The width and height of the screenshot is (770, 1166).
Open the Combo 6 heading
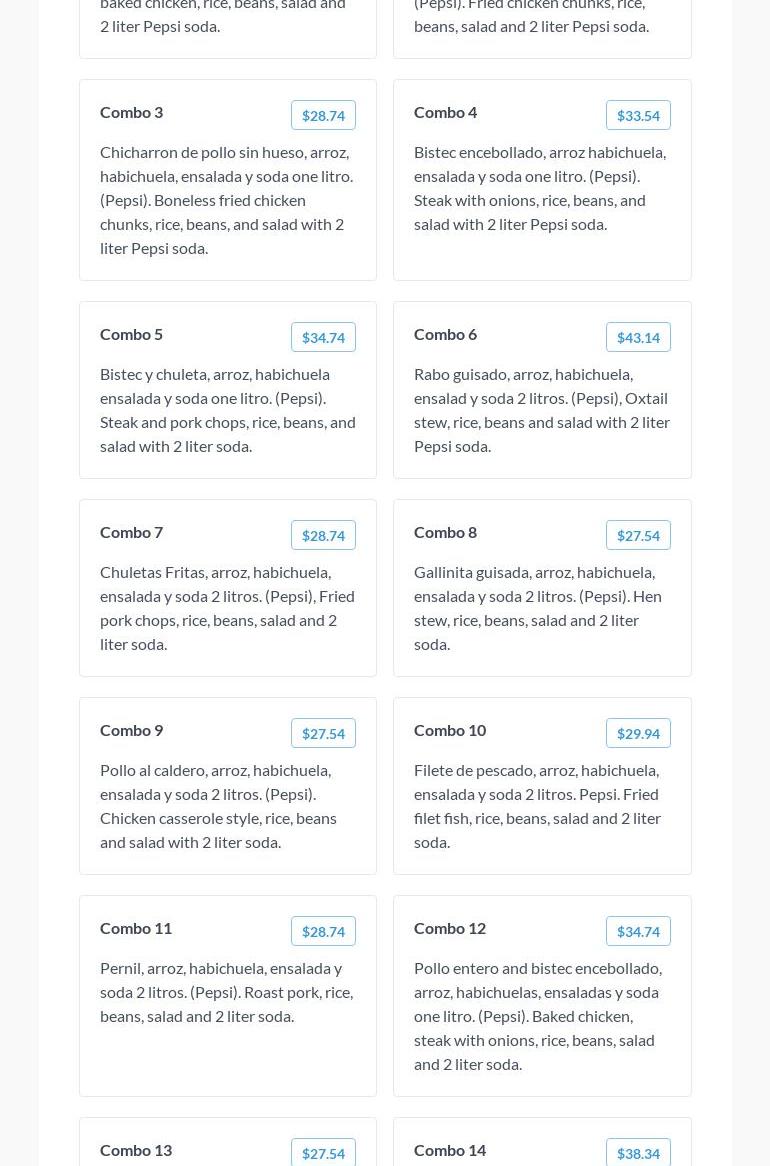(x=445, y=334)
